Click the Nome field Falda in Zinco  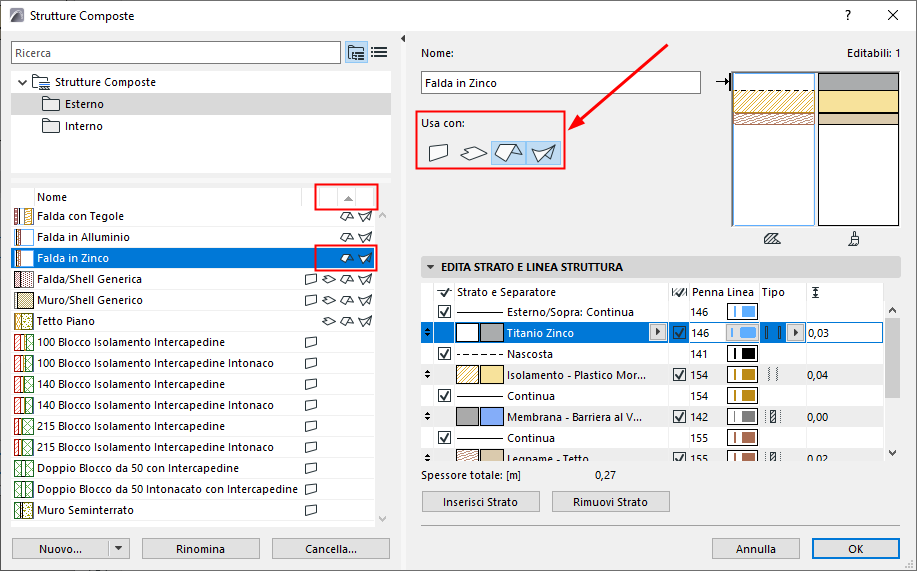pos(561,82)
